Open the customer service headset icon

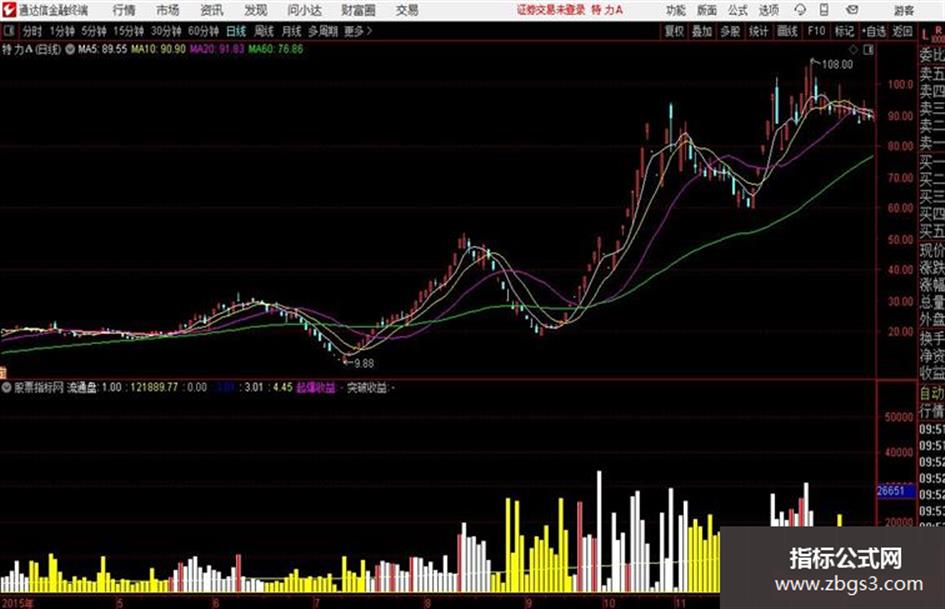click(800, 10)
